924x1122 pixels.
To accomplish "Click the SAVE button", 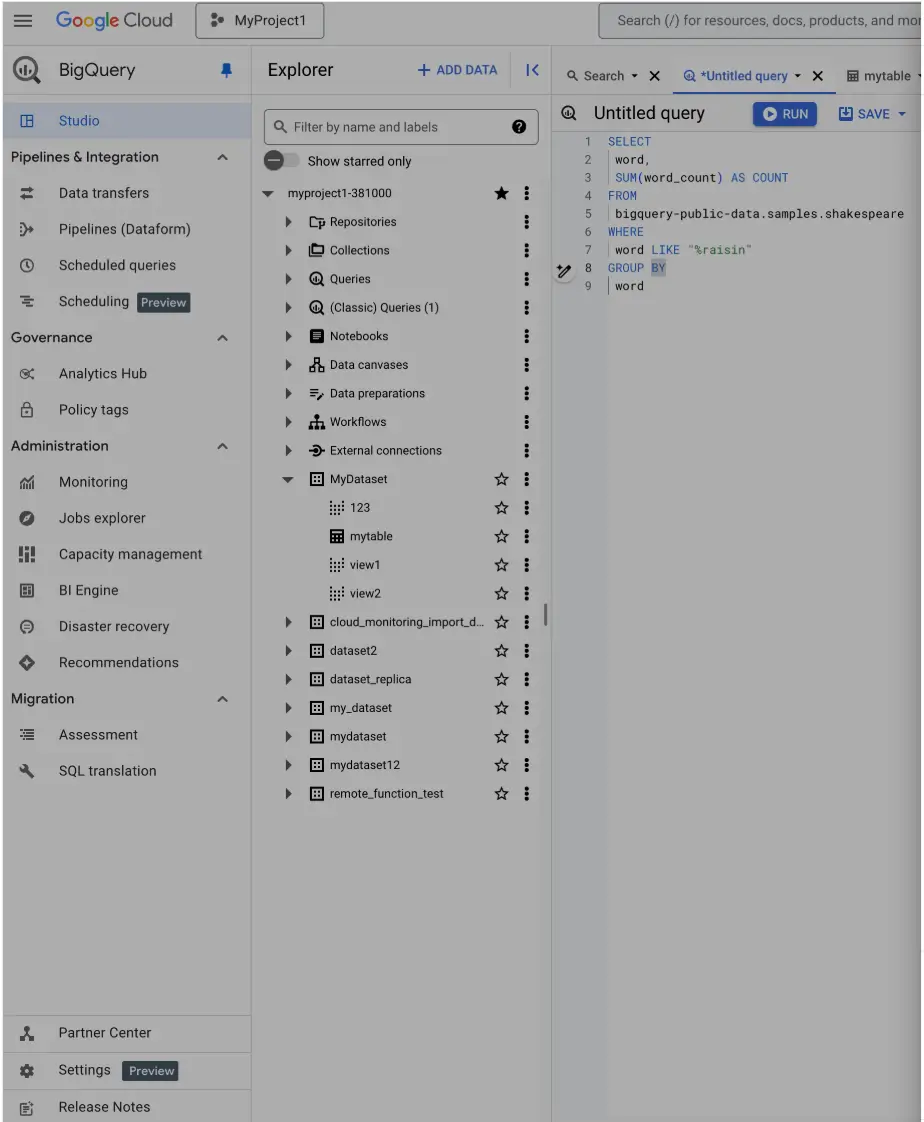I will tap(865, 114).
